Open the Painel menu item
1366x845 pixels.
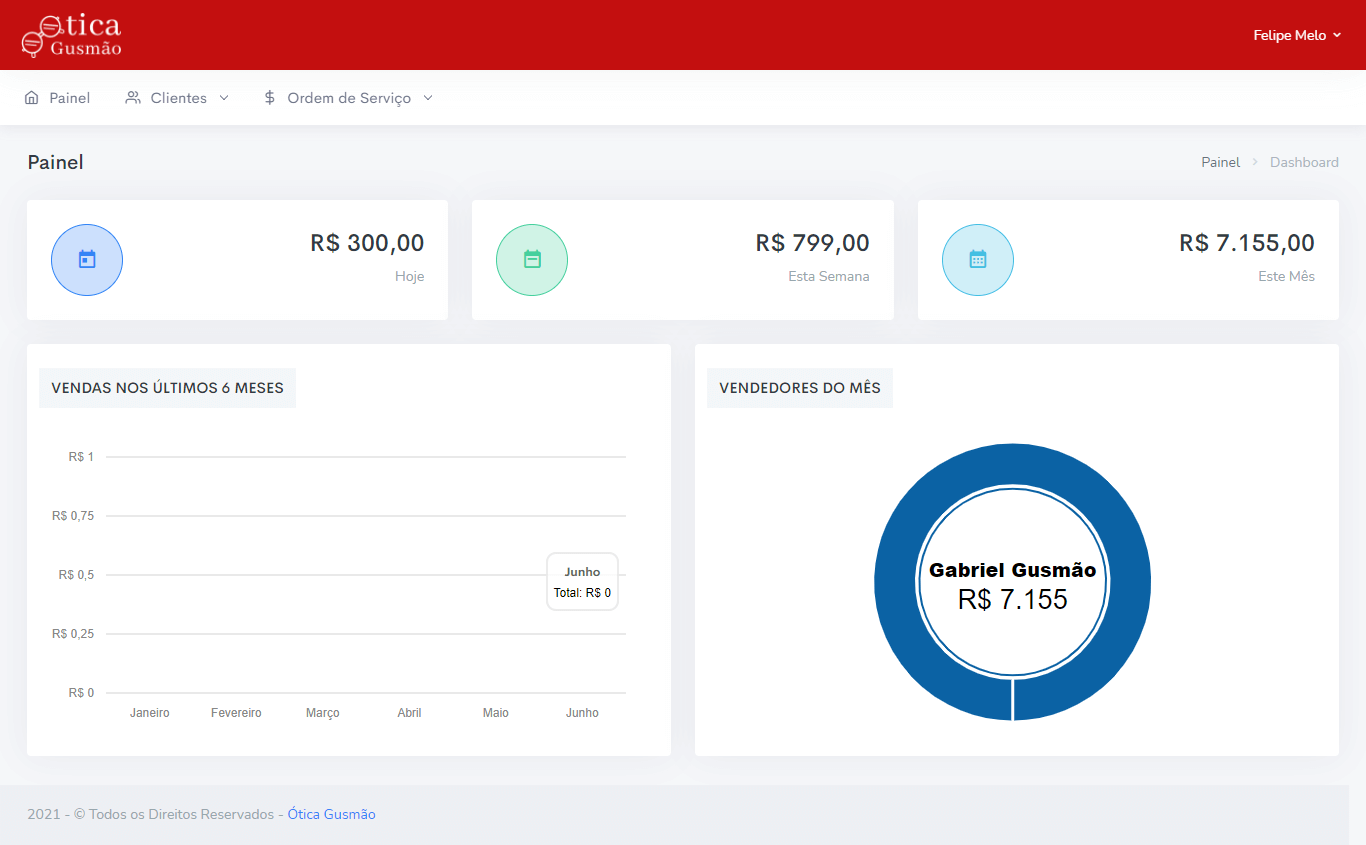(69, 98)
